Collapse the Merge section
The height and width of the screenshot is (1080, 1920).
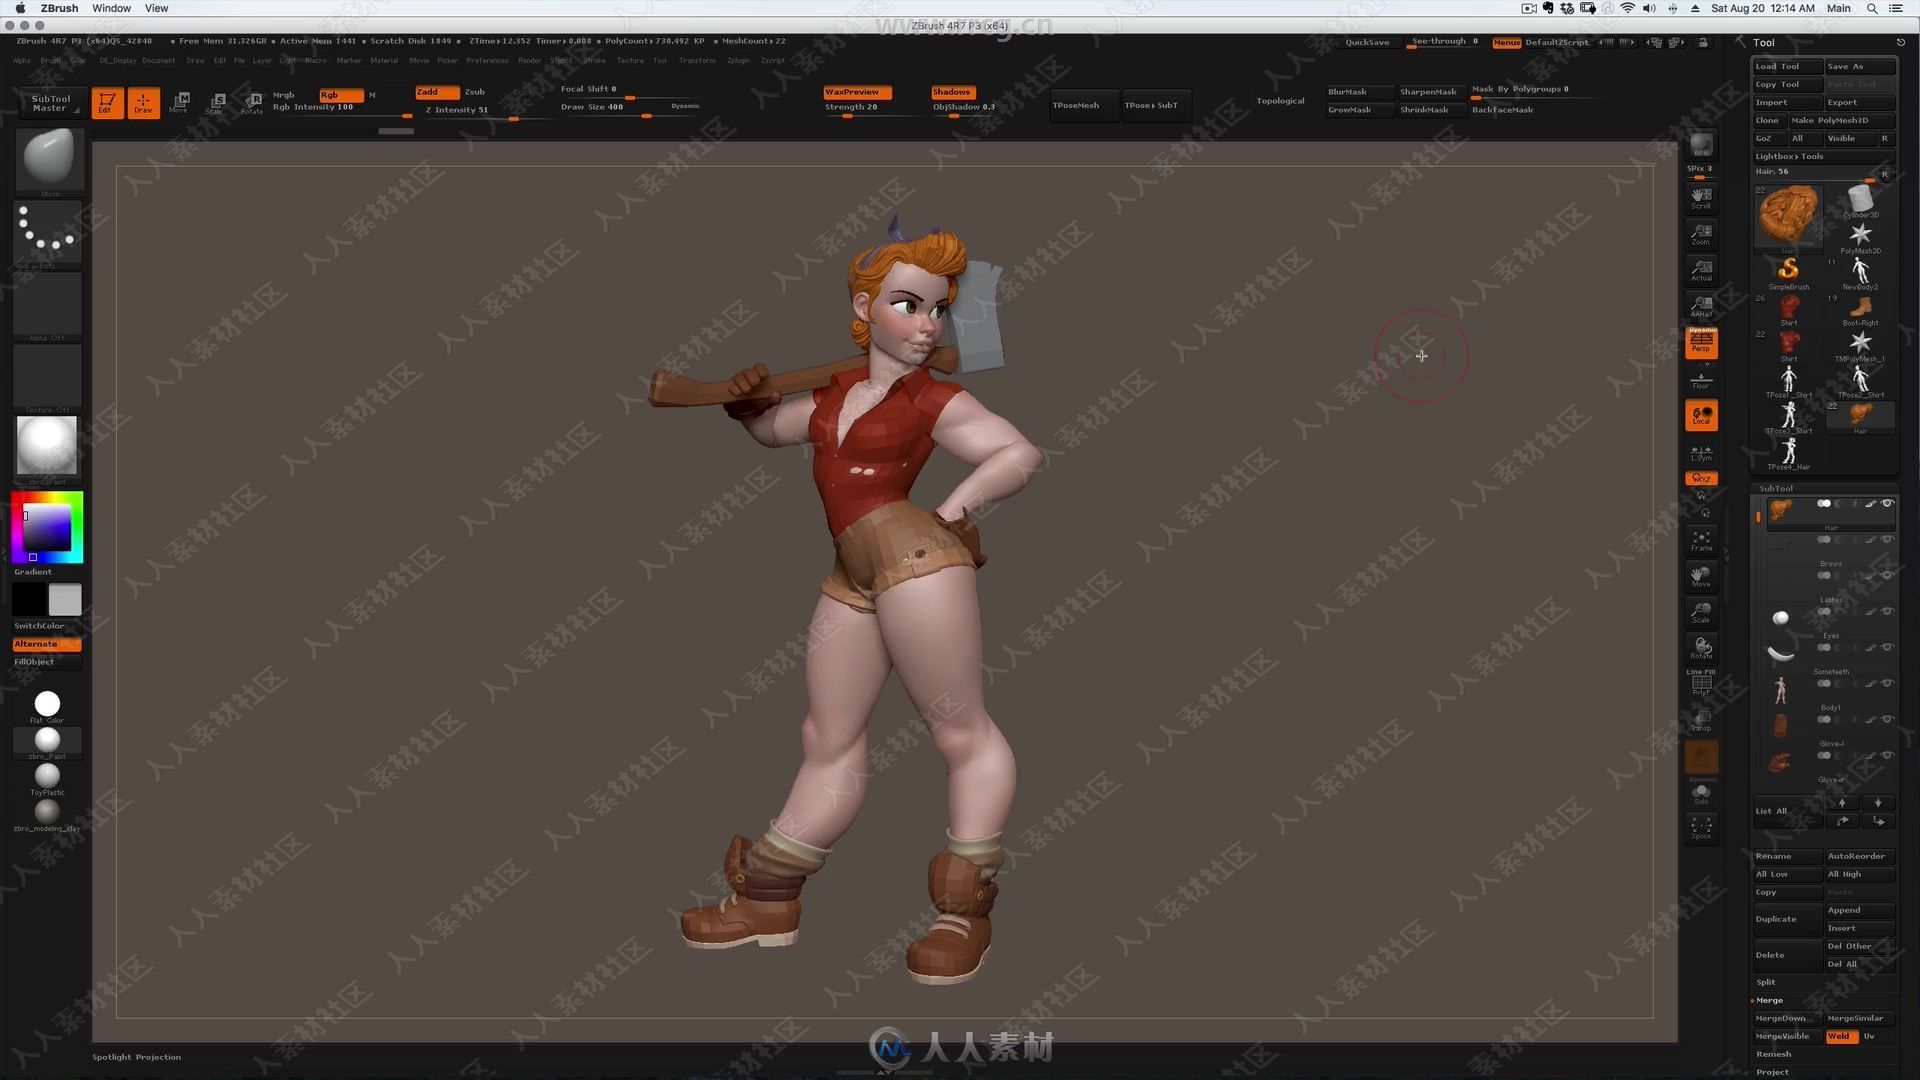pos(1769,1000)
